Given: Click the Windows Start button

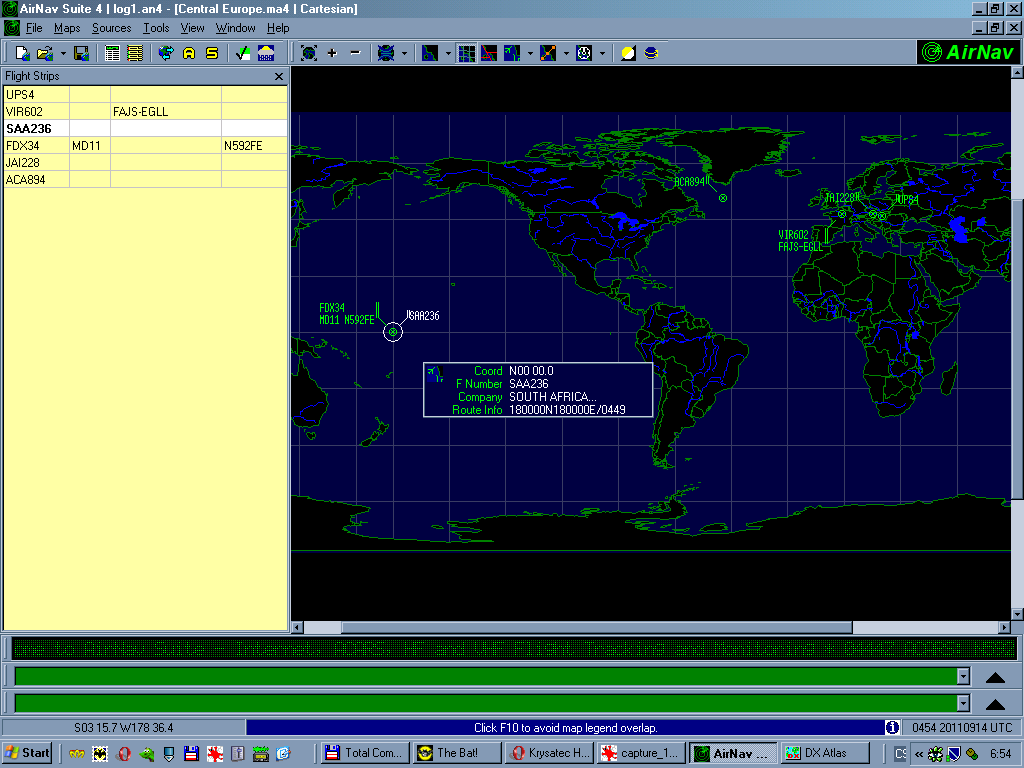Looking at the screenshot, I should pyautogui.click(x=28, y=753).
